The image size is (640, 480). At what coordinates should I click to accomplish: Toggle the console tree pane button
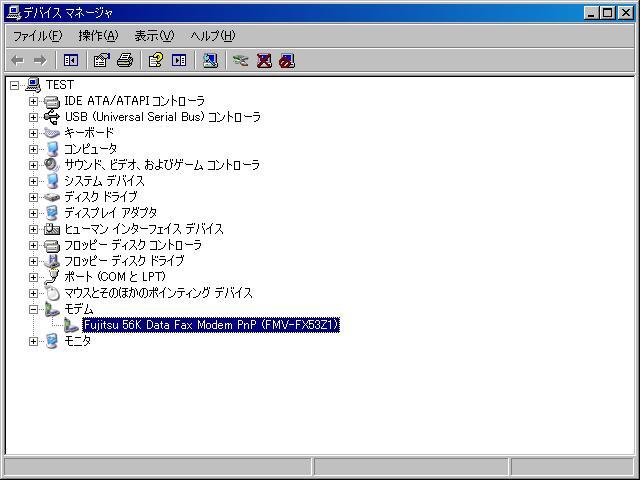(71, 61)
